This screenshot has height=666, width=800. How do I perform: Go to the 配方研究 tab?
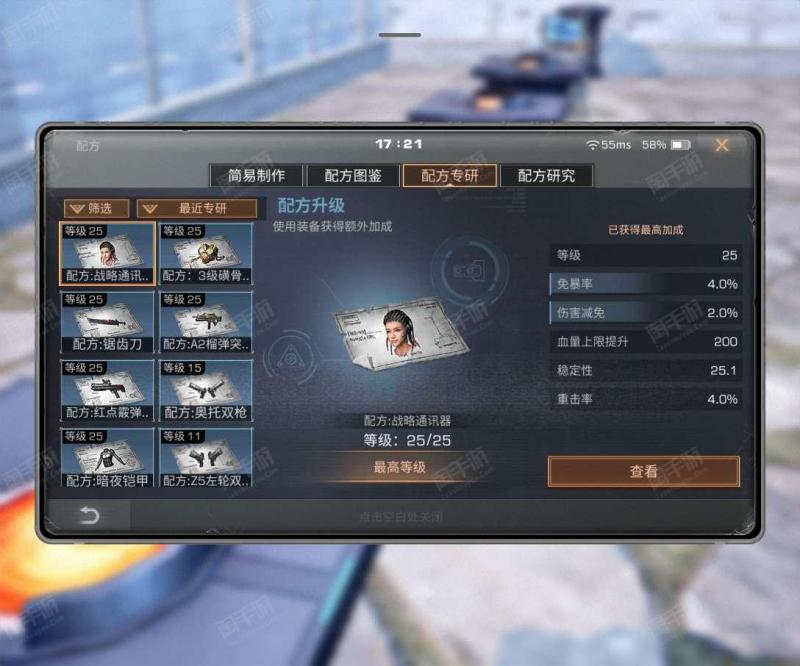coord(546,176)
